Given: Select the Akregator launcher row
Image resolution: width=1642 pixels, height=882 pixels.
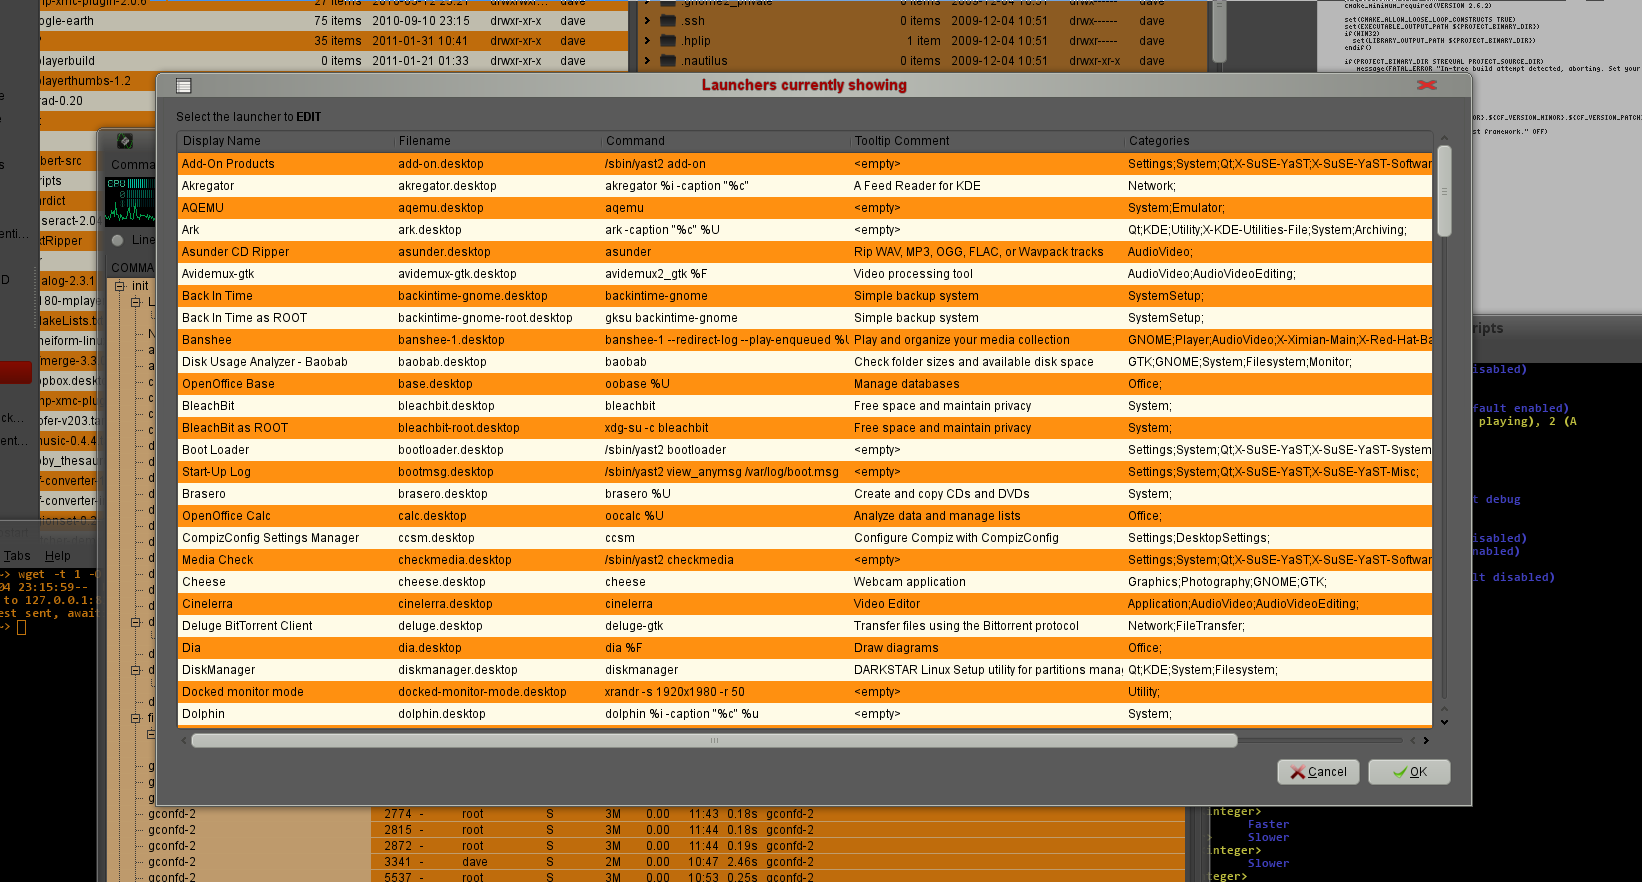Looking at the screenshot, I should coord(805,186).
